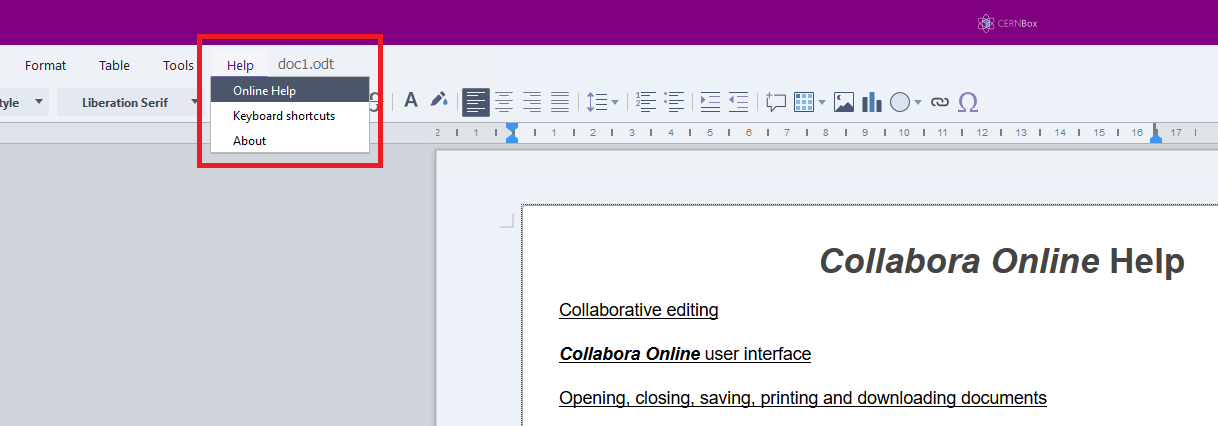Image resolution: width=1218 pixels, height=426 pixels.
Task: Expand the shapes dropdown arrow
Action: pos(917,102)
